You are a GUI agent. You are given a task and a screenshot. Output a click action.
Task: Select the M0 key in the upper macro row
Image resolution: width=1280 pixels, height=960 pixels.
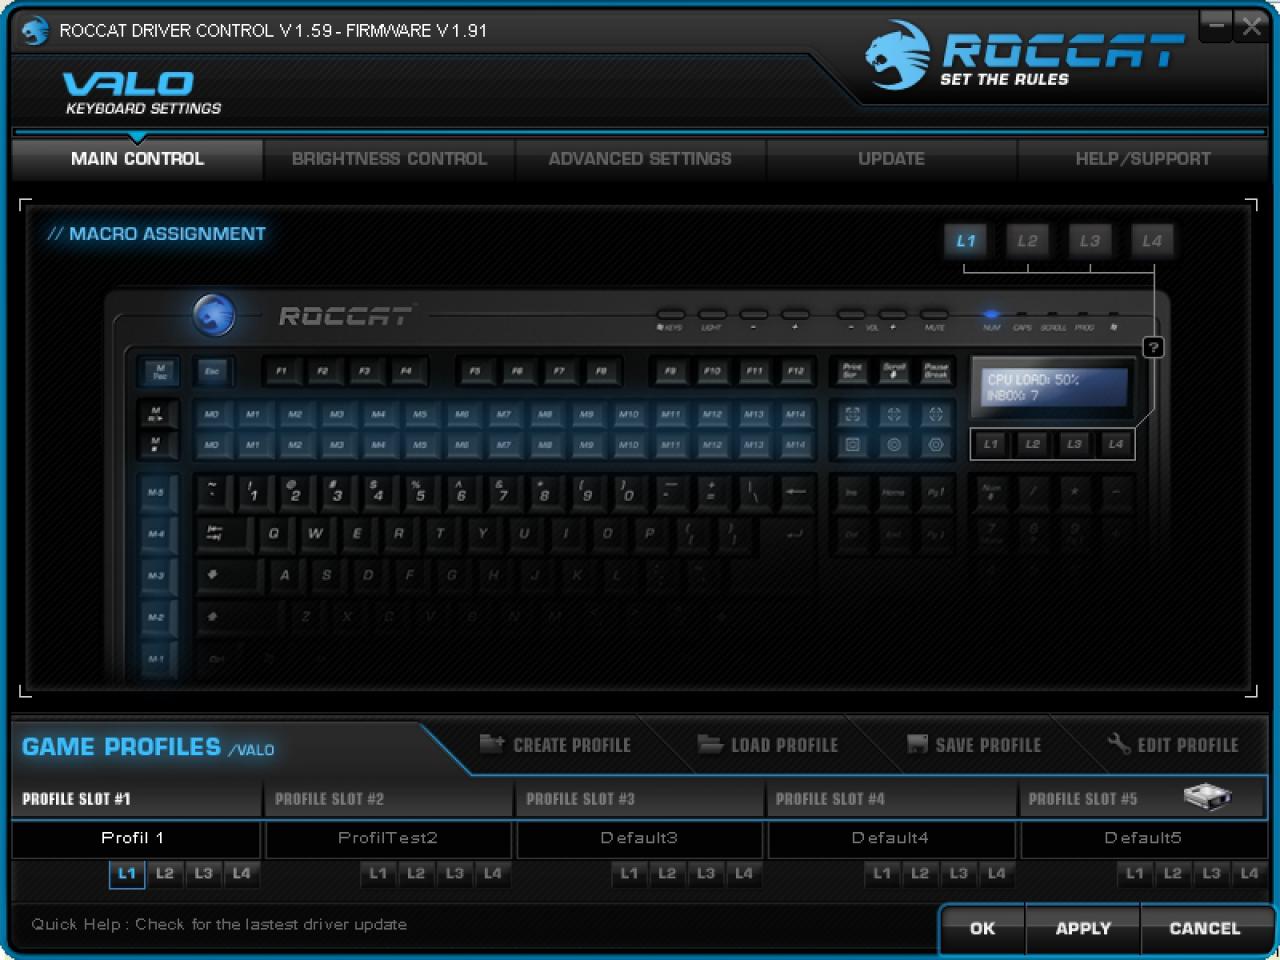point(212,414)
